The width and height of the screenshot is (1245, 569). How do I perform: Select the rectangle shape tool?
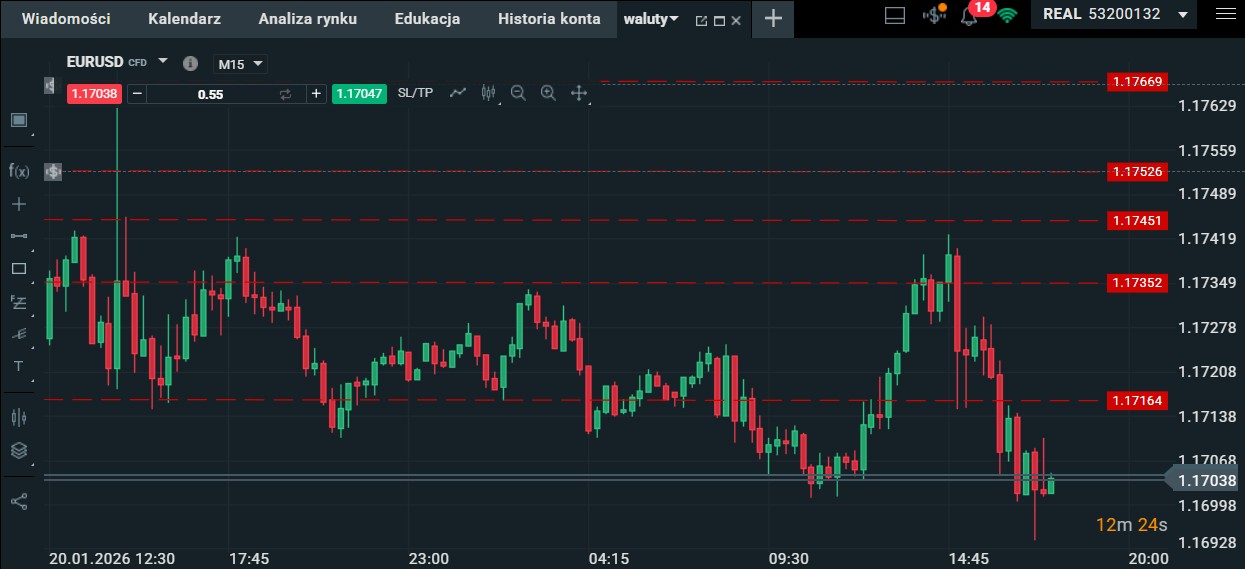[19, 268]
